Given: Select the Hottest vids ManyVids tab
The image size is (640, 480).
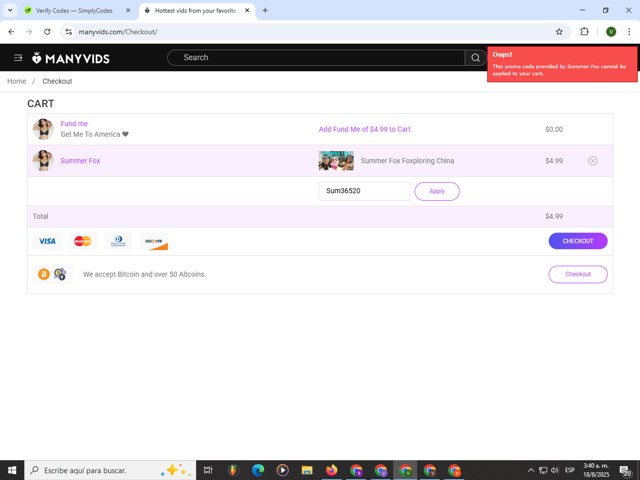Looking at the screenshot, I should click(x=195, y=11).
